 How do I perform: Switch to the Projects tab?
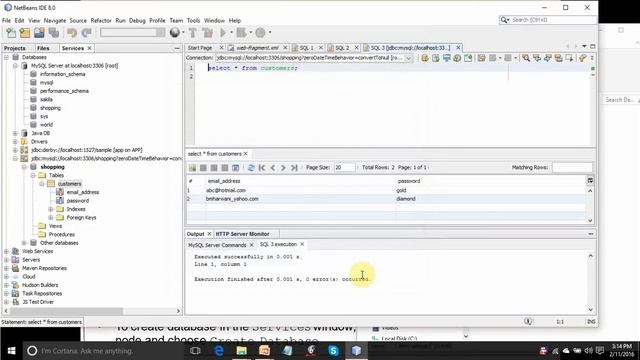[15, 48]
